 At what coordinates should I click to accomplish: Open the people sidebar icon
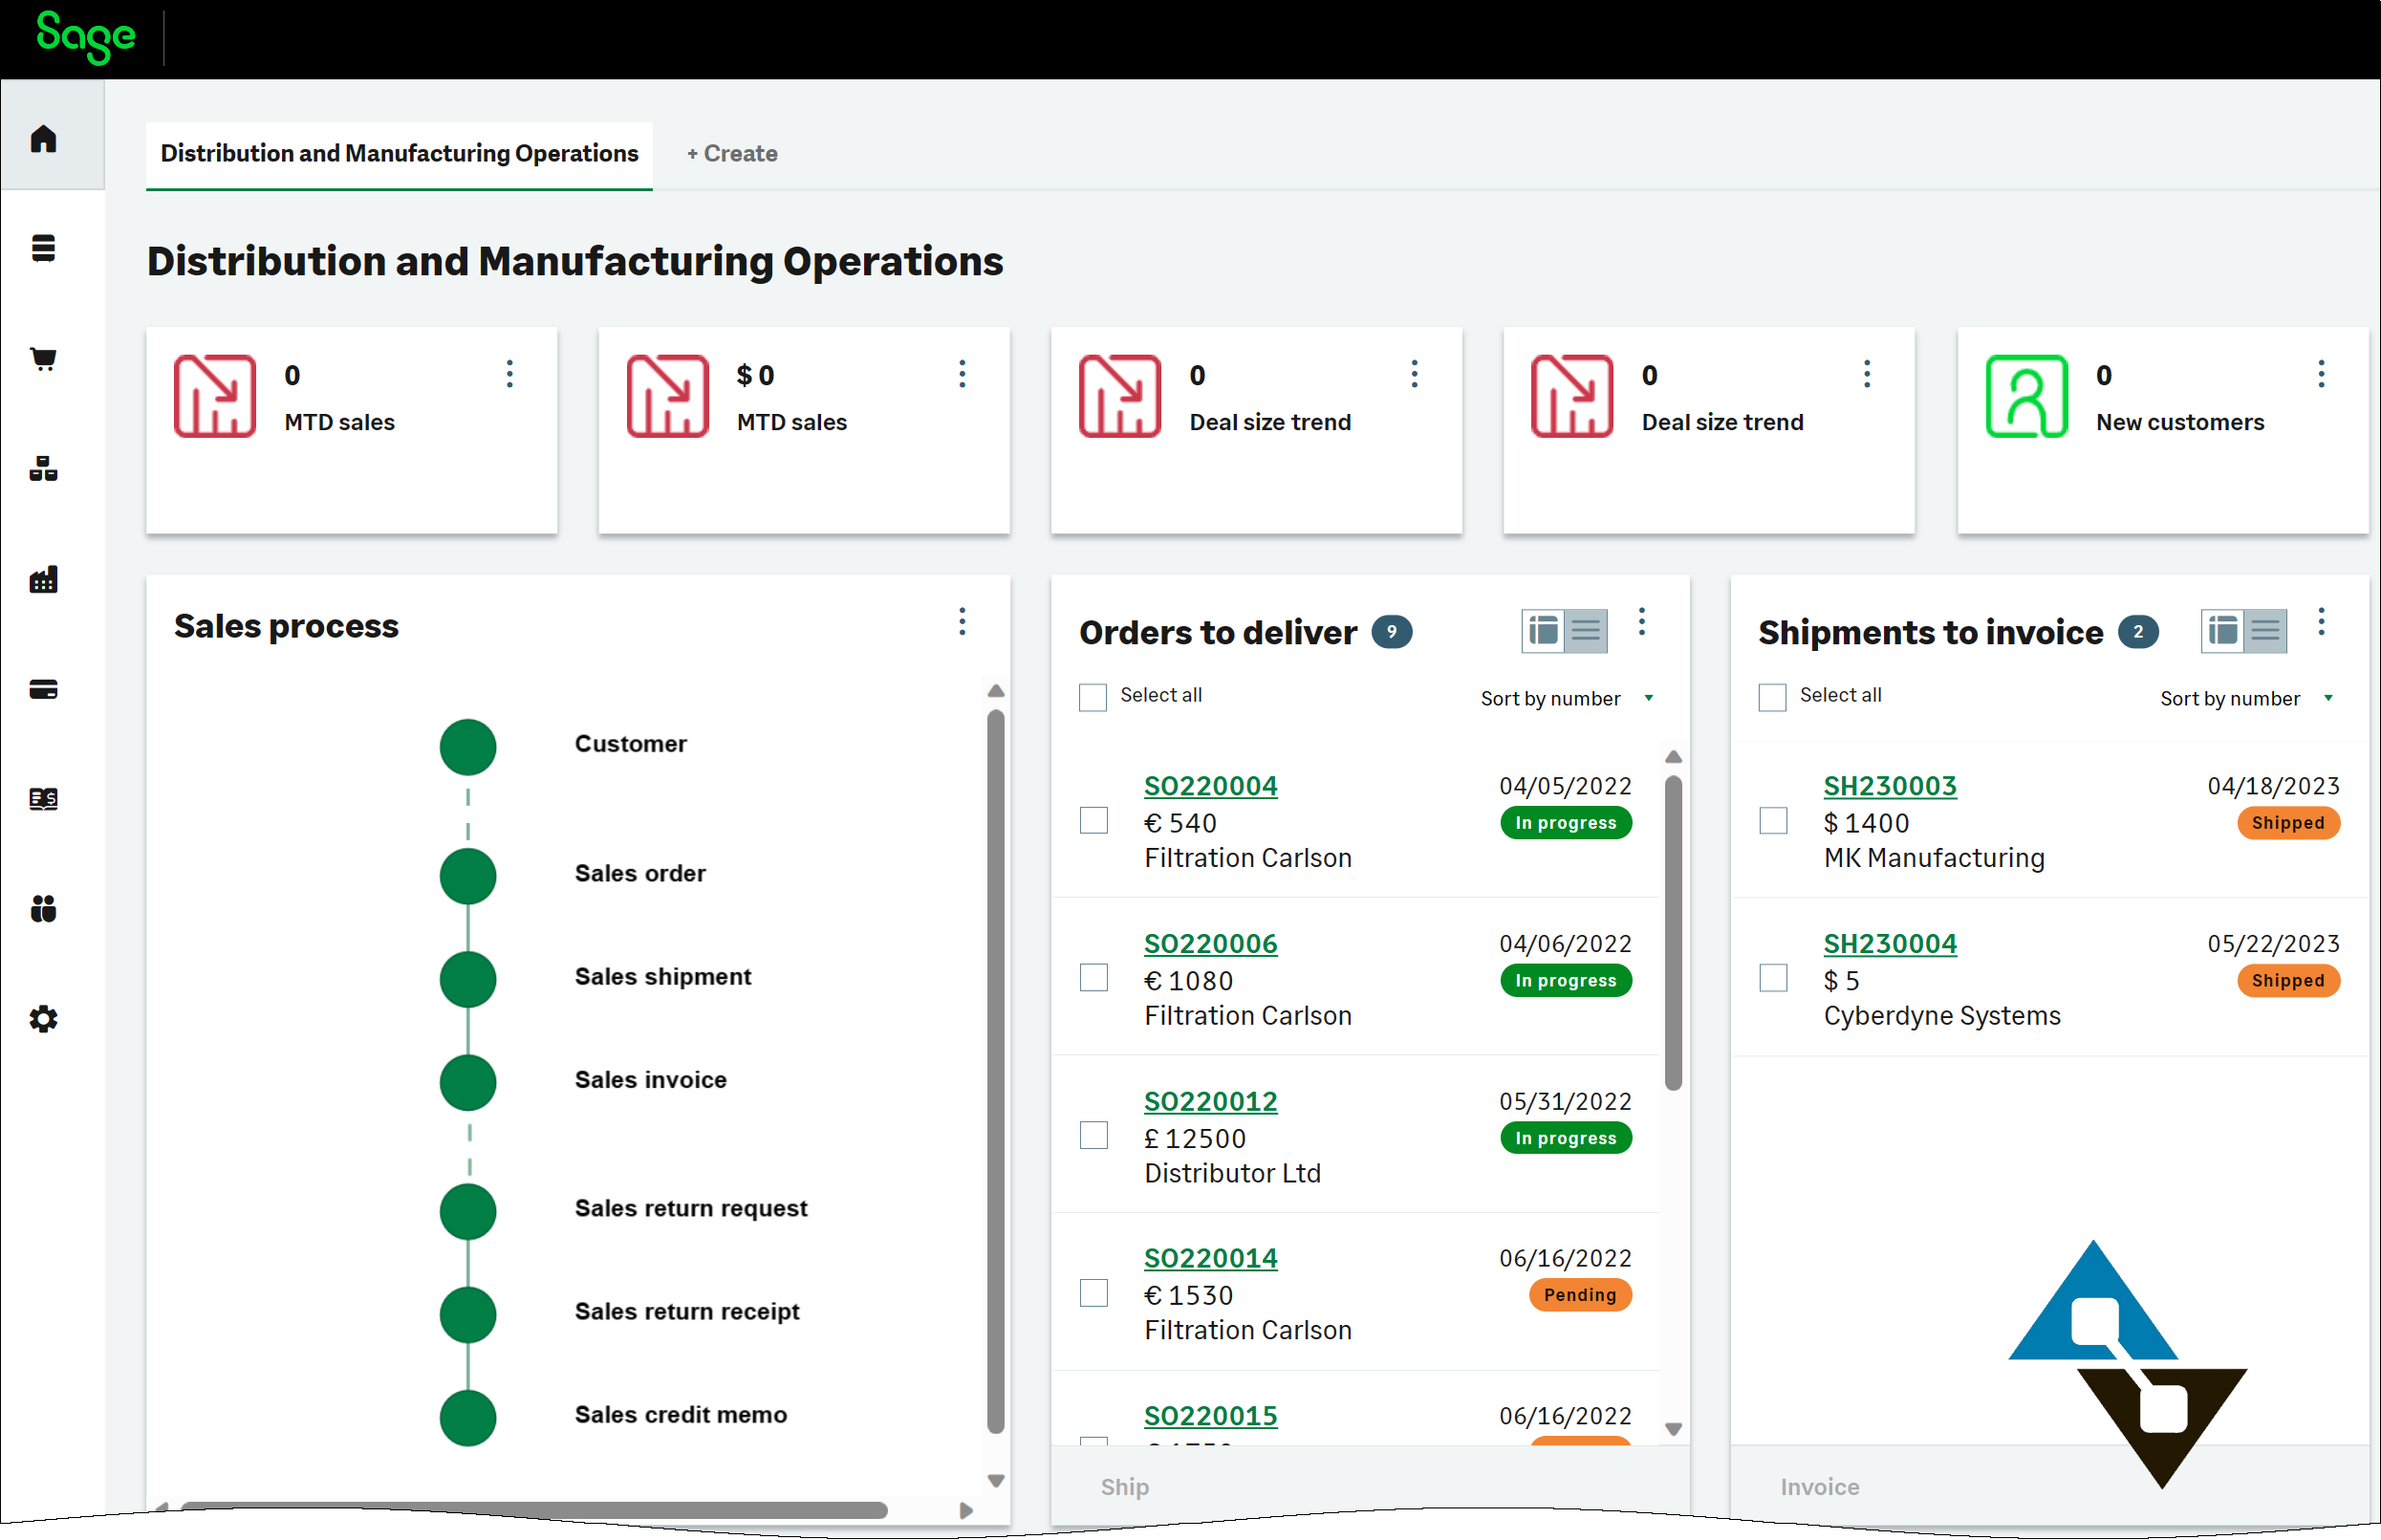pos(43,909)
